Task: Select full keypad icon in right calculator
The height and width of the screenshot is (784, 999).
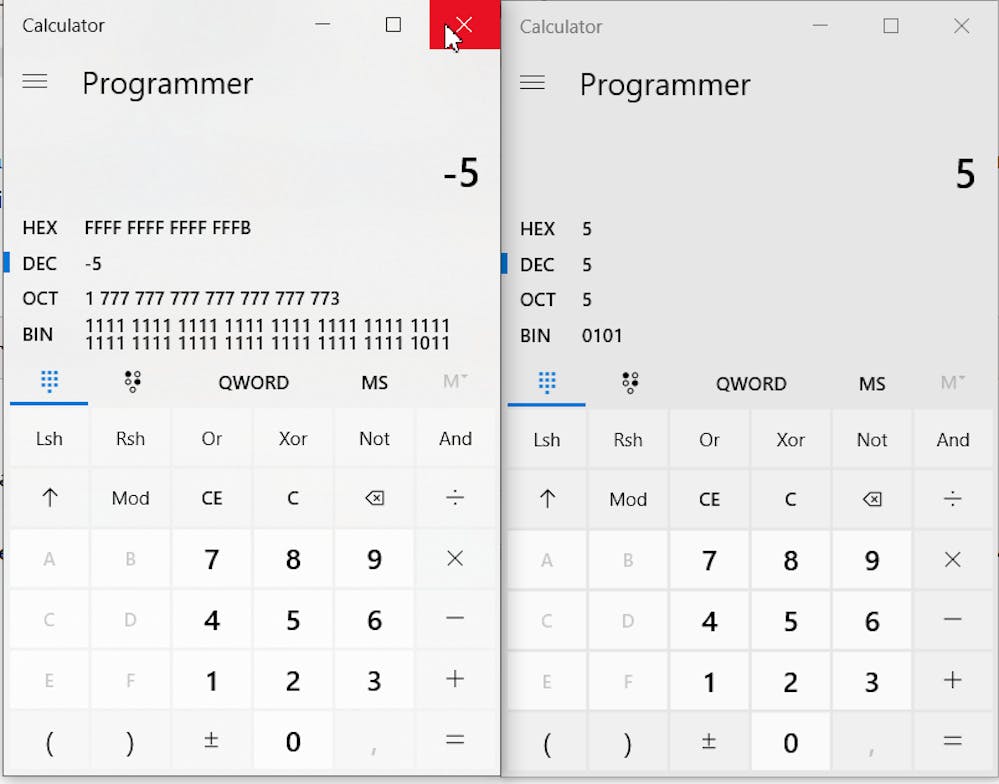Action: click(546, 382)
